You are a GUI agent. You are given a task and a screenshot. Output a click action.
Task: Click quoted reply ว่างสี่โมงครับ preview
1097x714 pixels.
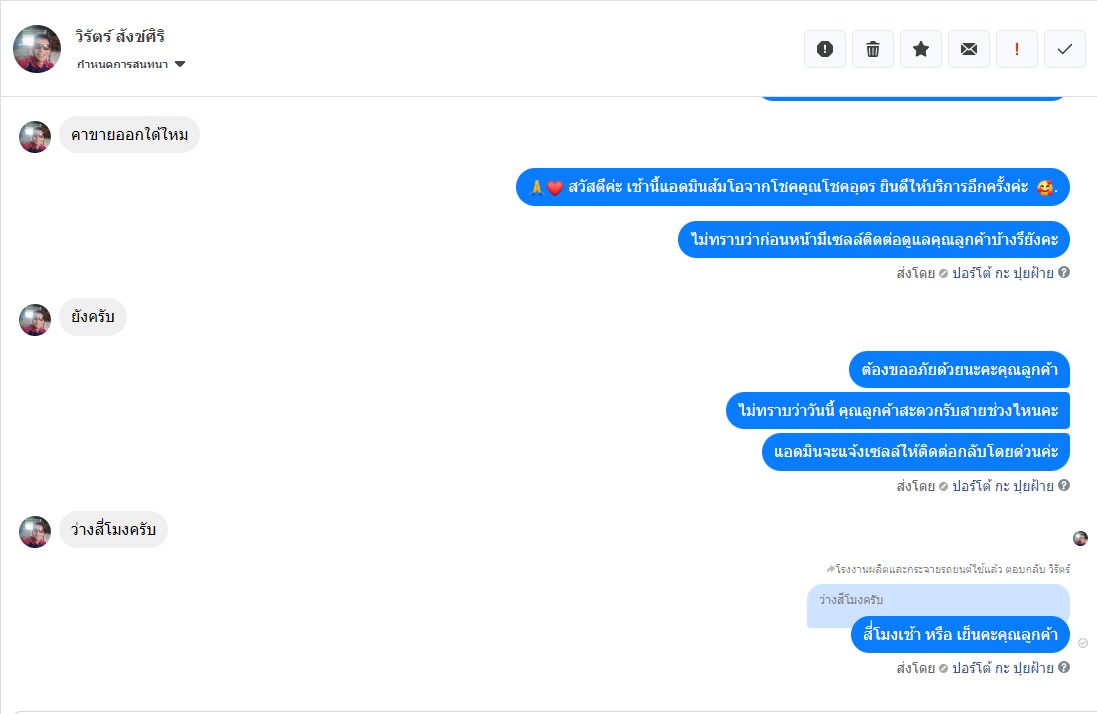(937, 601)
